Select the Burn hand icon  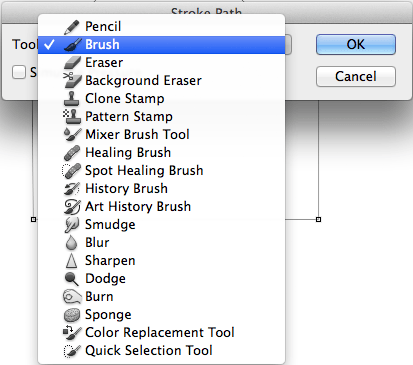click(72, 297)
